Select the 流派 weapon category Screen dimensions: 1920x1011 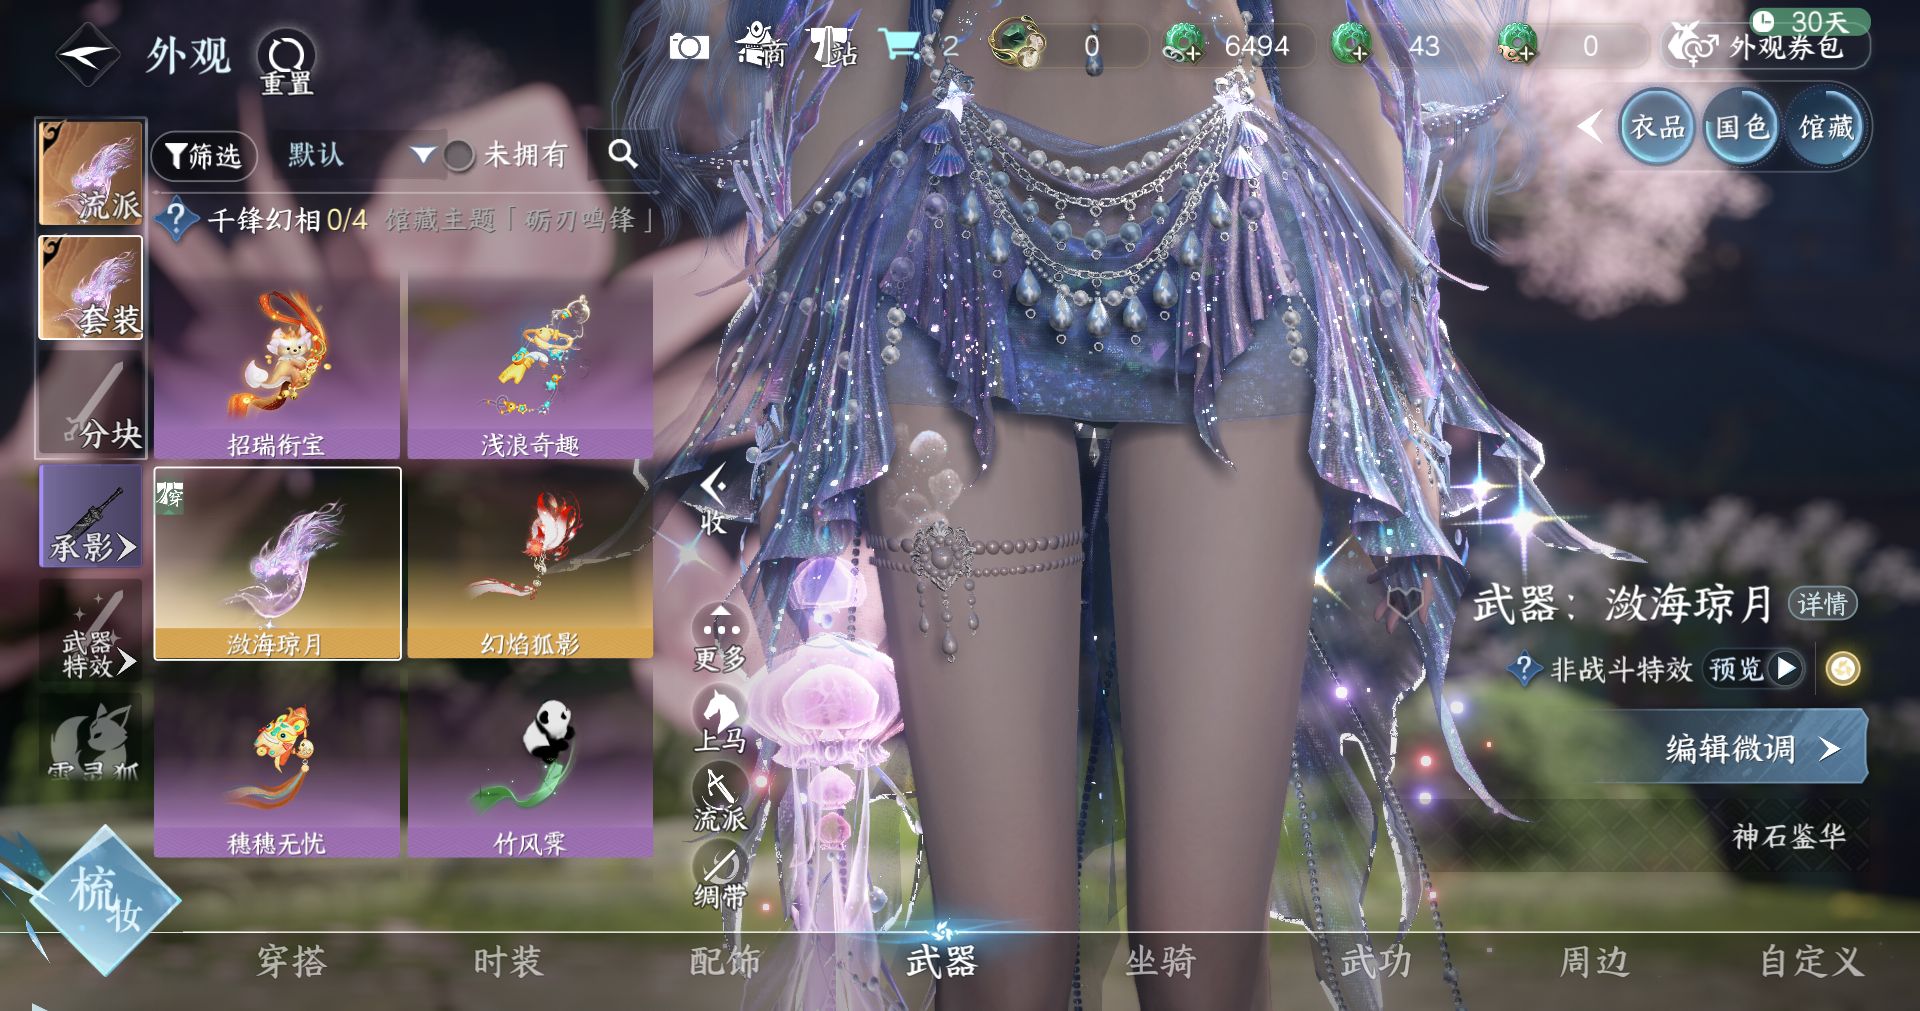[x=91, y=172]
